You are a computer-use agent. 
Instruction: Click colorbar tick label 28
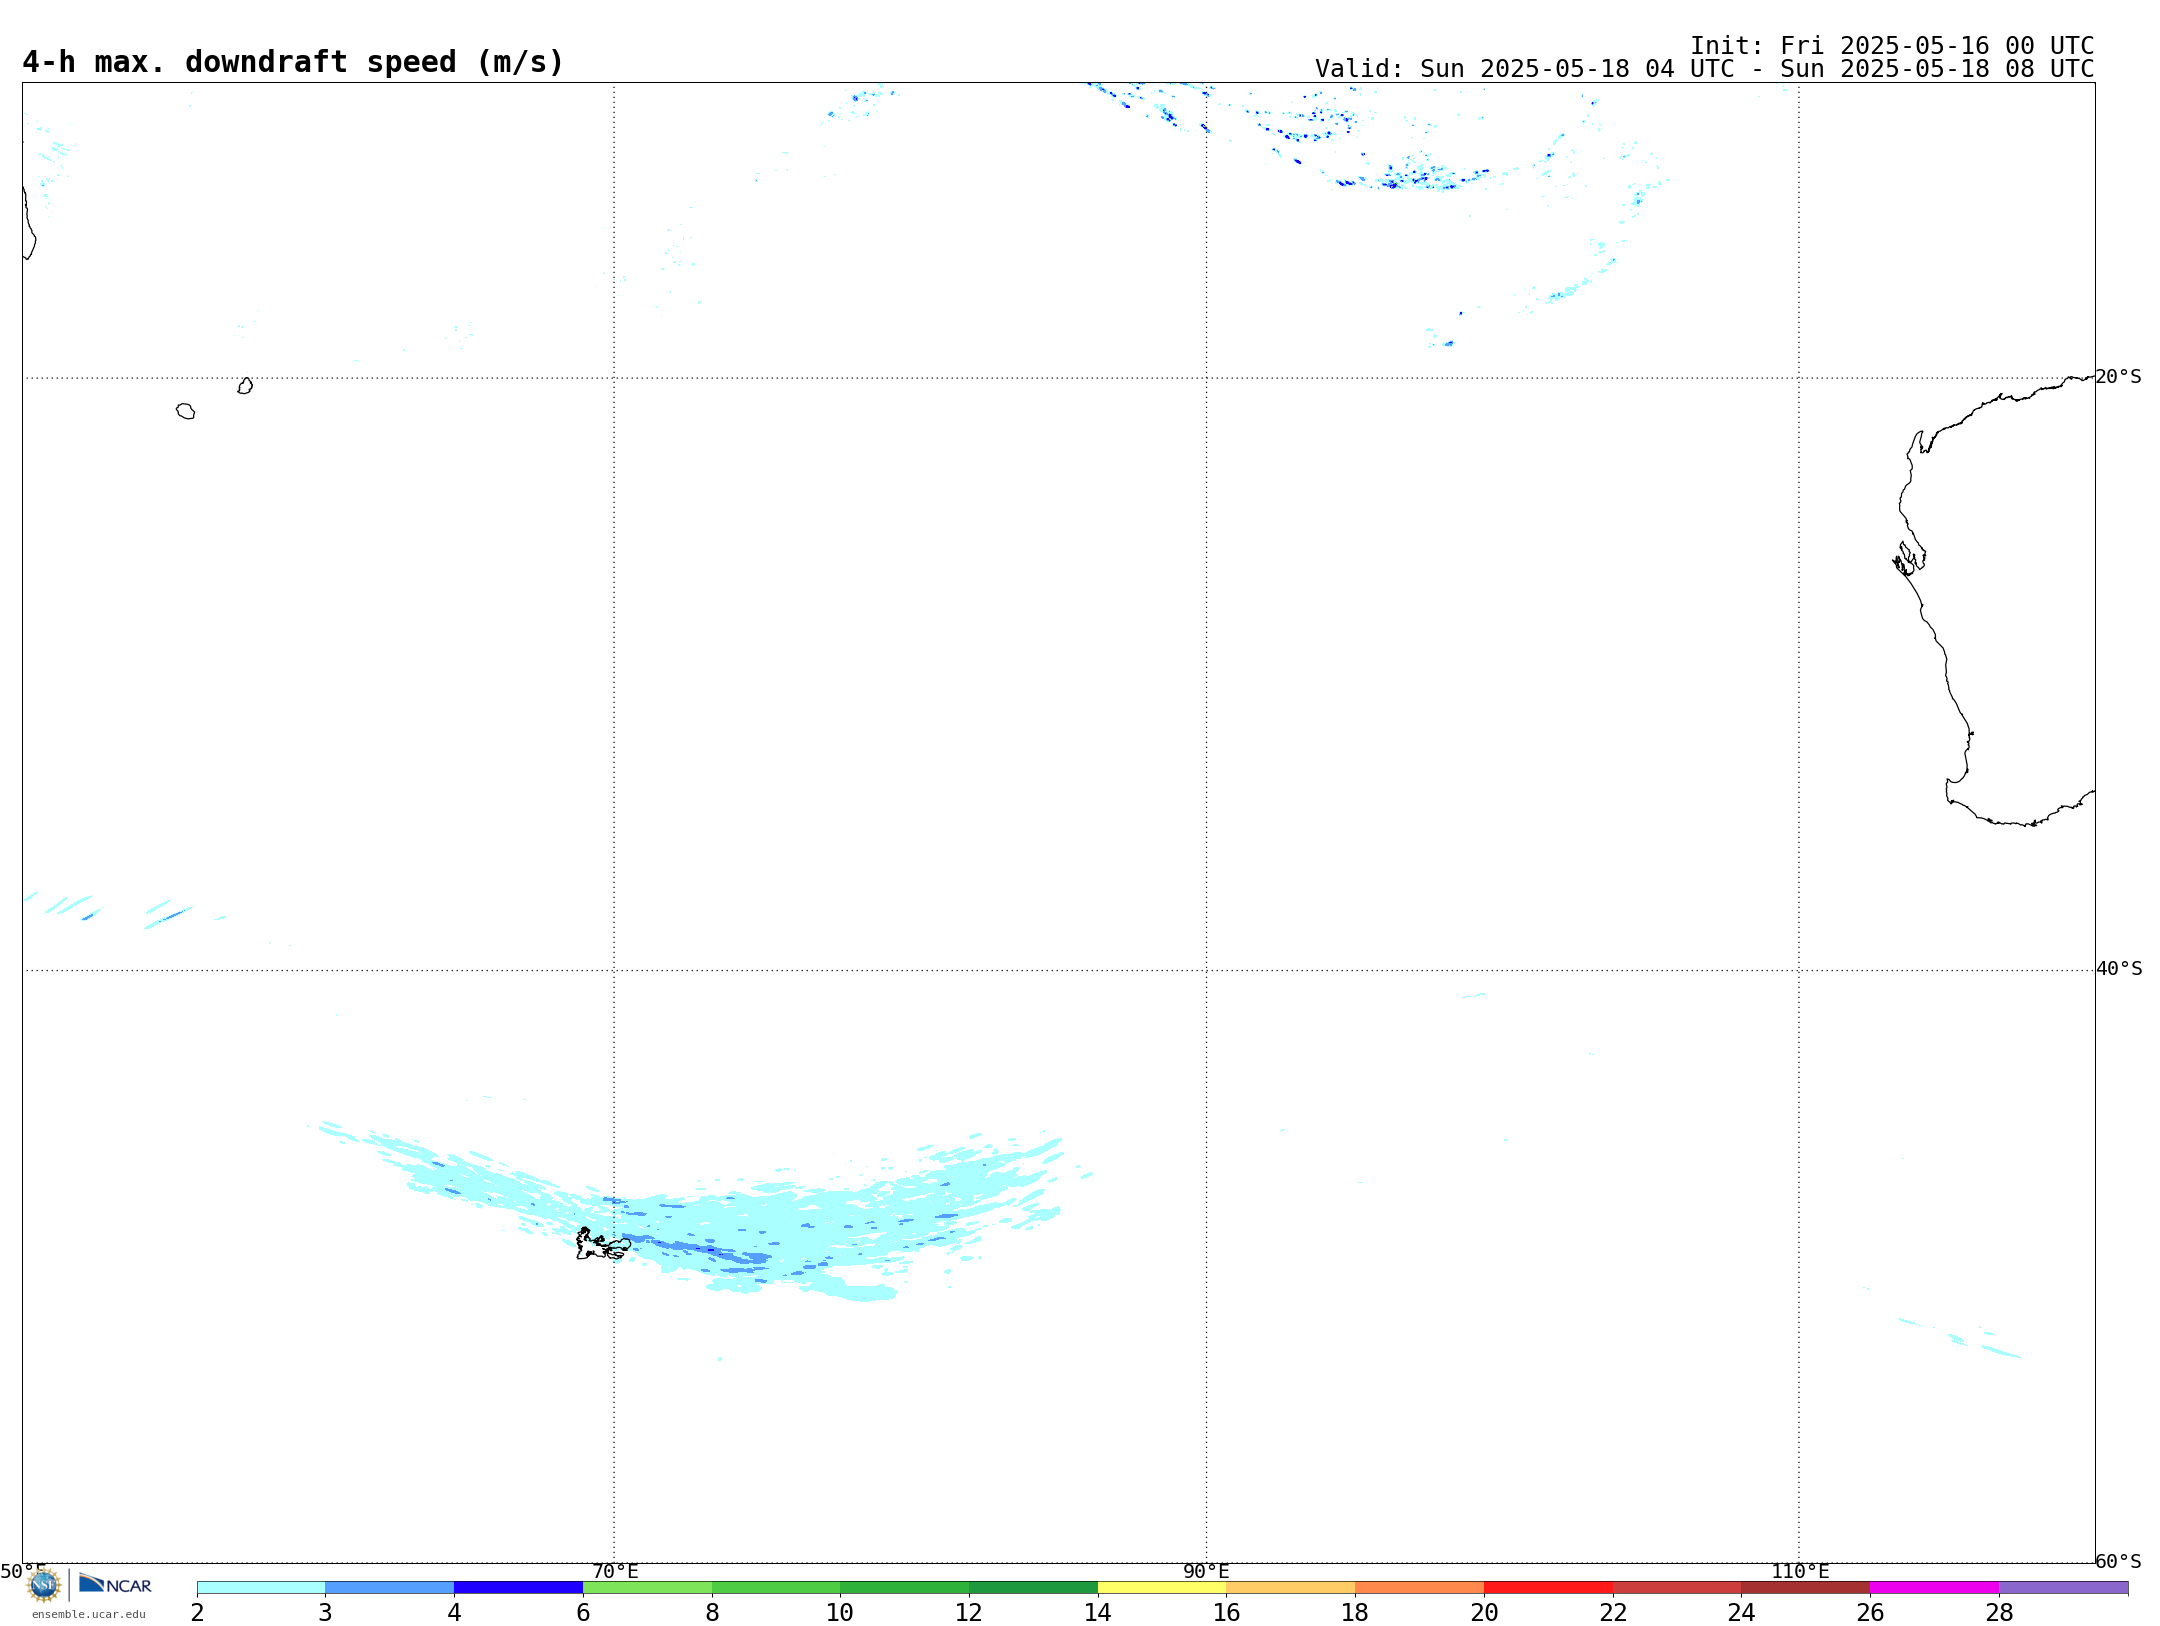click(1999, 1612)
